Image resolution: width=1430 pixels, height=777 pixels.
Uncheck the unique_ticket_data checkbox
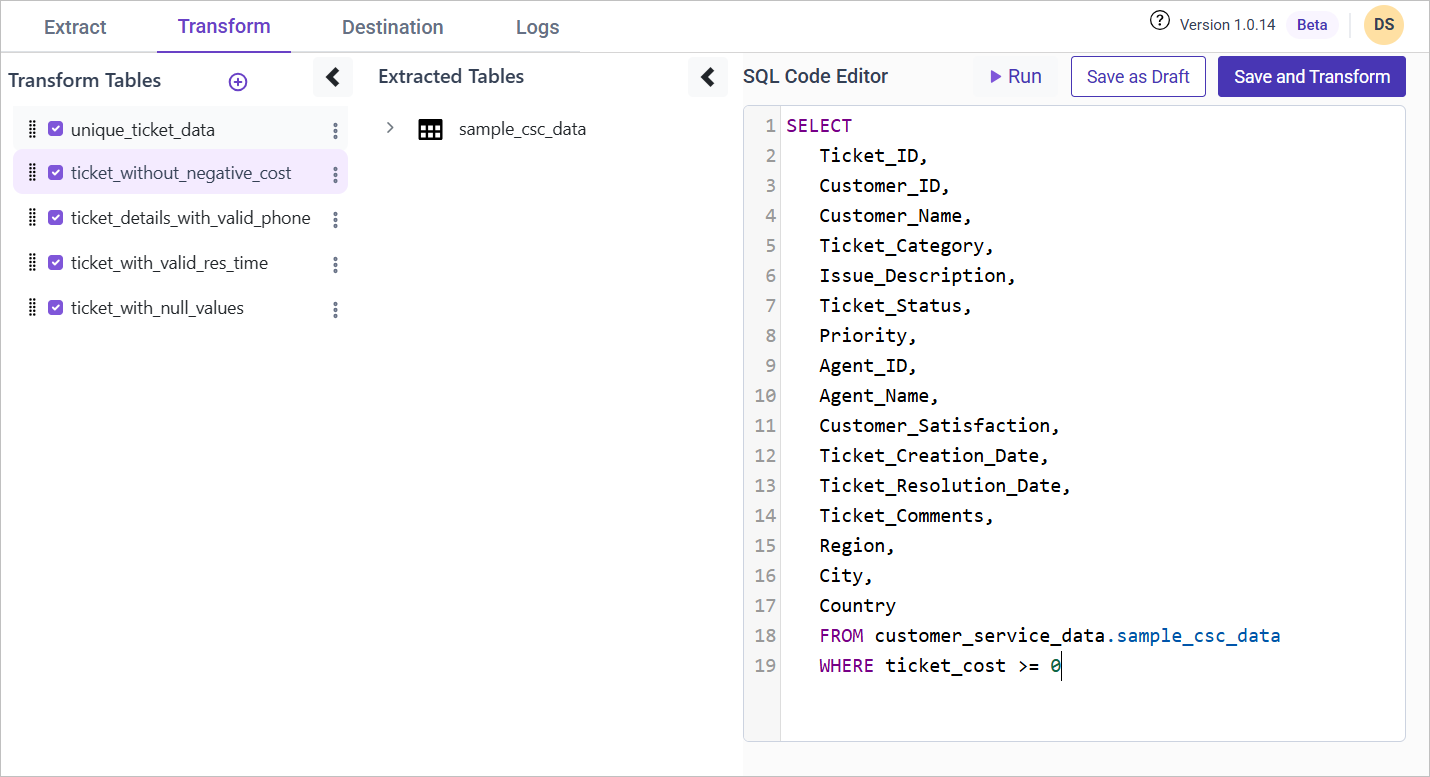(56, 129)
